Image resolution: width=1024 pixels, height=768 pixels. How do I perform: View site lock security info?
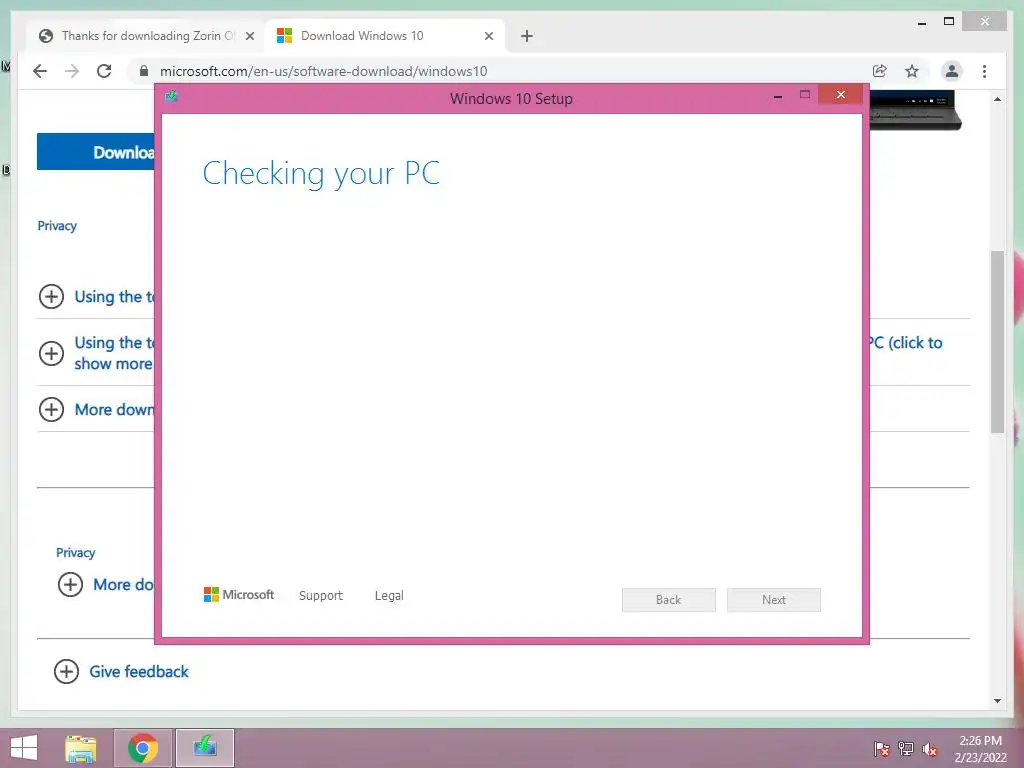[x=144, y=71]
